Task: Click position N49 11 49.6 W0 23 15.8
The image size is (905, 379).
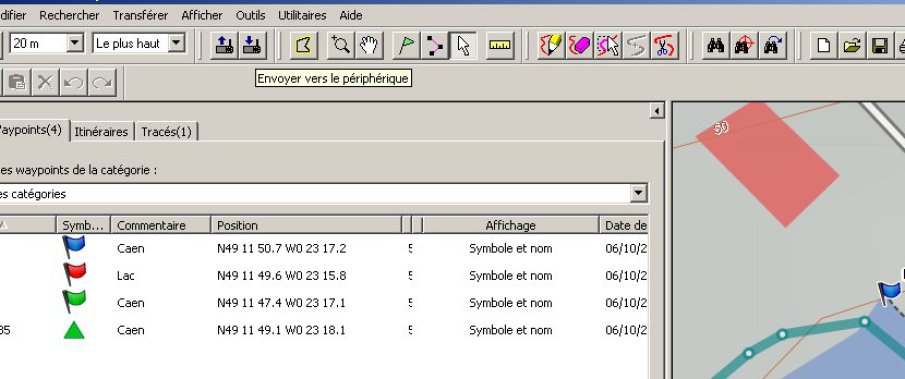Action: (282, 276)
